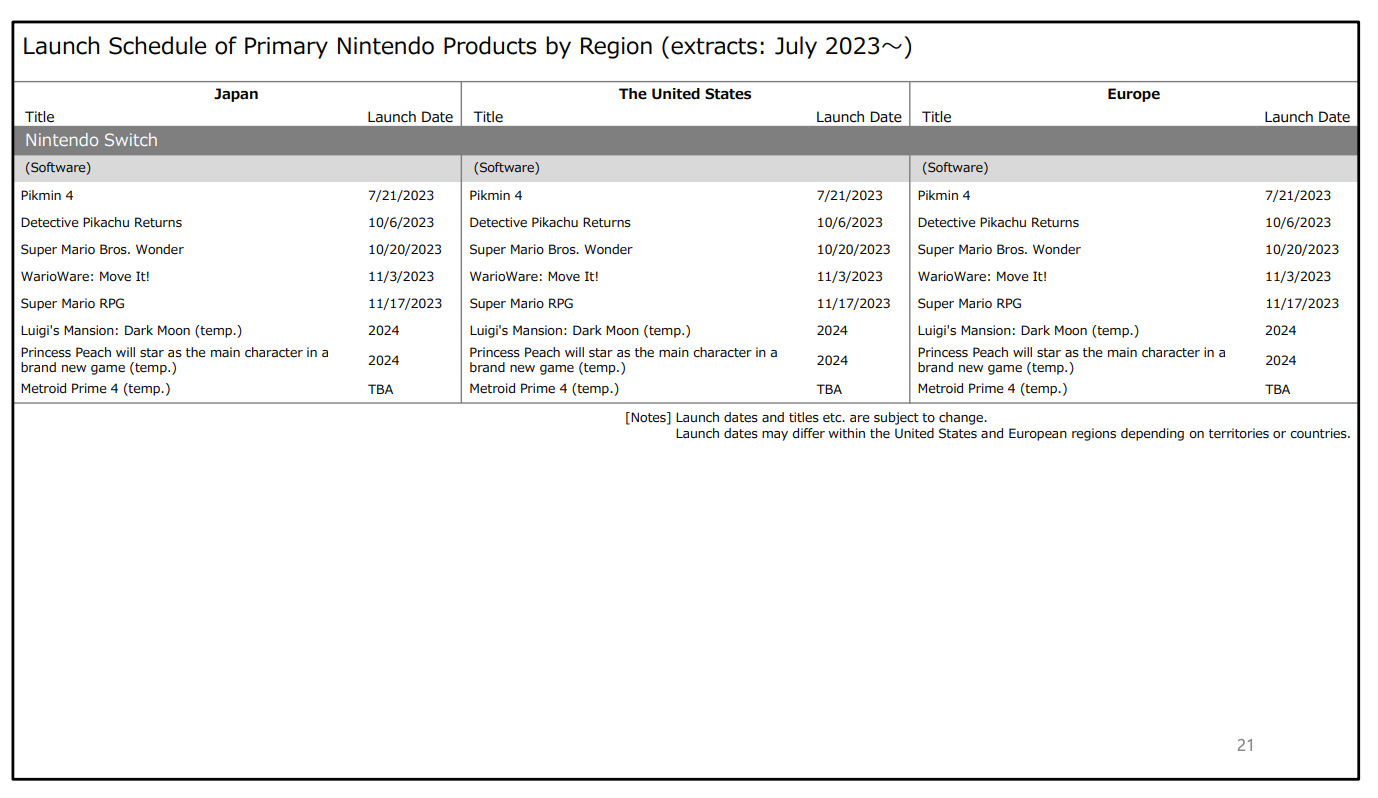Click the page number '21'

[1245, 745]
